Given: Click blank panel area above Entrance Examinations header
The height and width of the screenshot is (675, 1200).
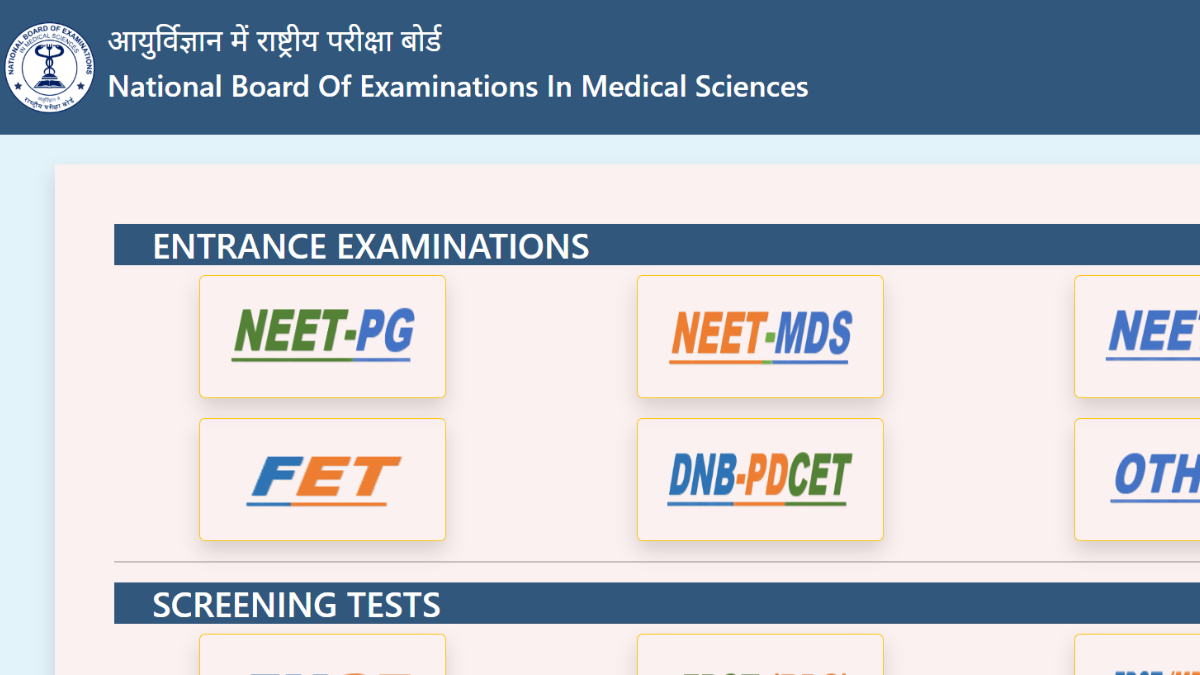Looking at the screenshot, I should 600,195.
